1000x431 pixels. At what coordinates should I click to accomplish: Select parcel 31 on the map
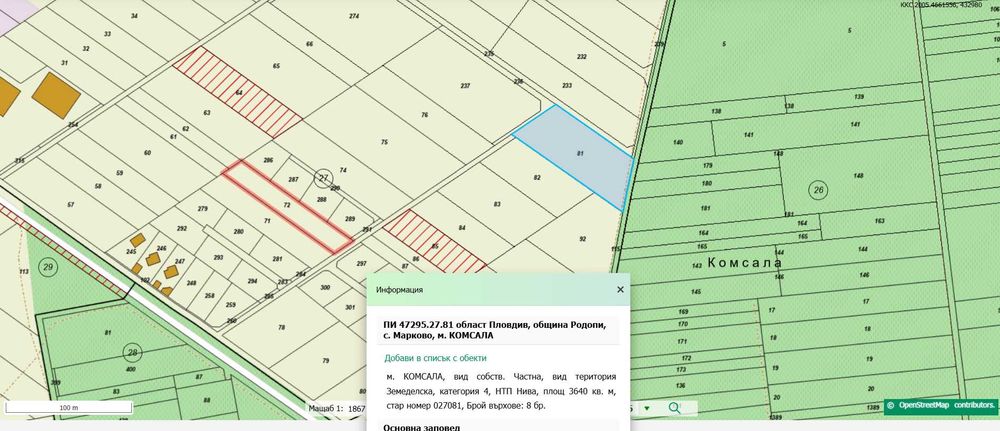click(64, 62)
